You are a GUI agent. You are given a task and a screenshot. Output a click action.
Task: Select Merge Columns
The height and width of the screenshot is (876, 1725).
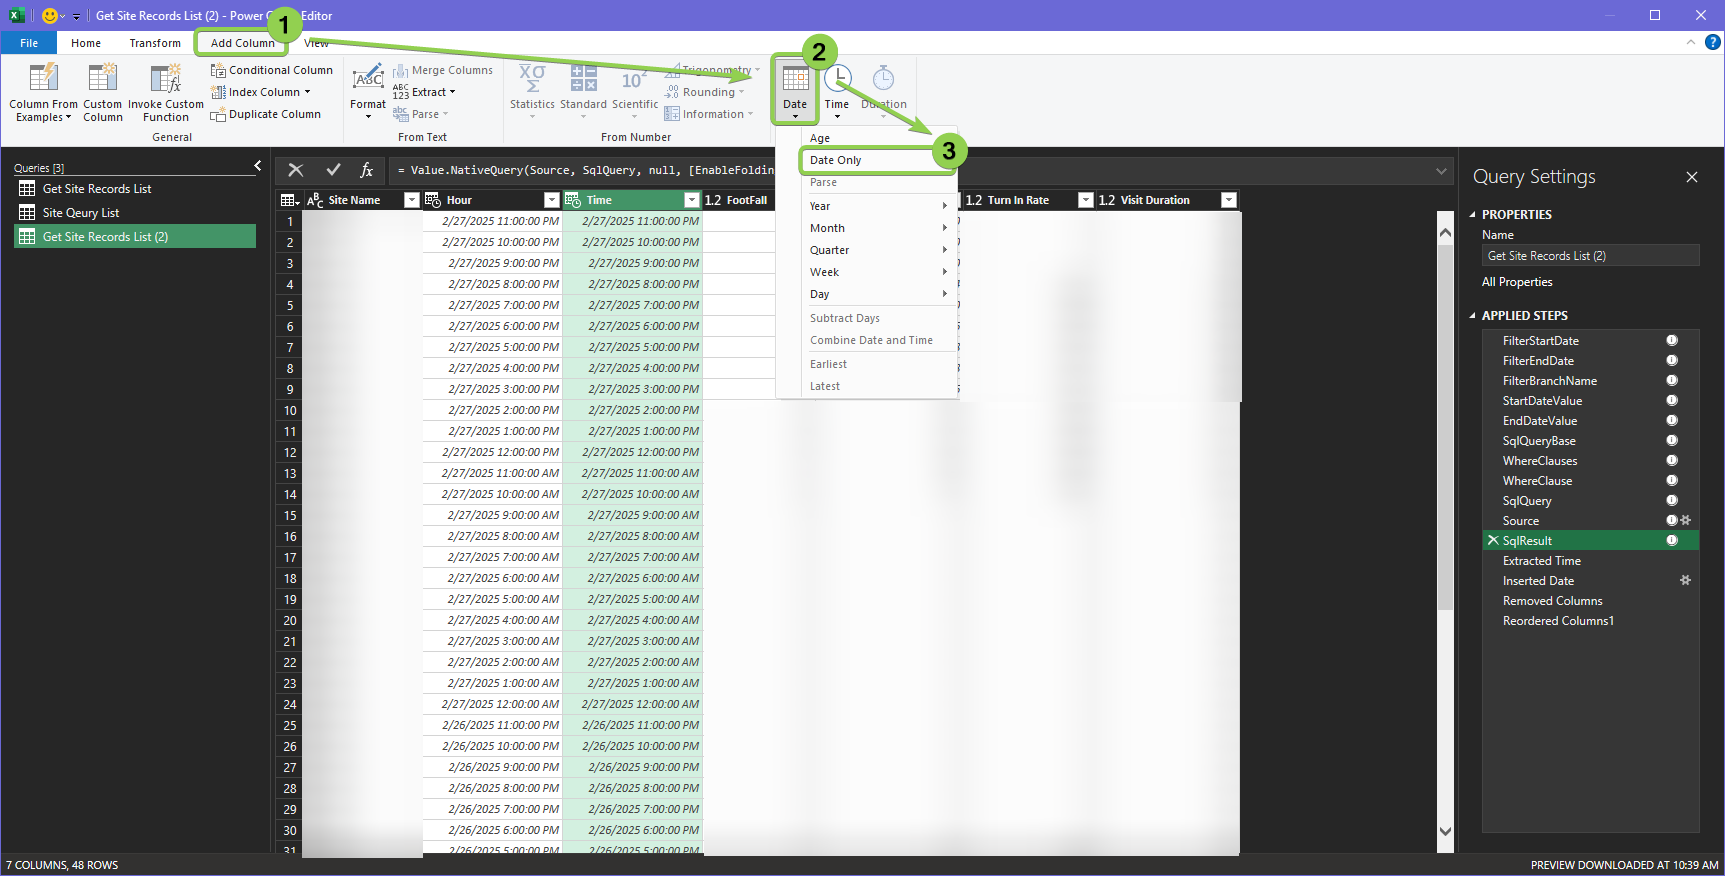point(443,70)
